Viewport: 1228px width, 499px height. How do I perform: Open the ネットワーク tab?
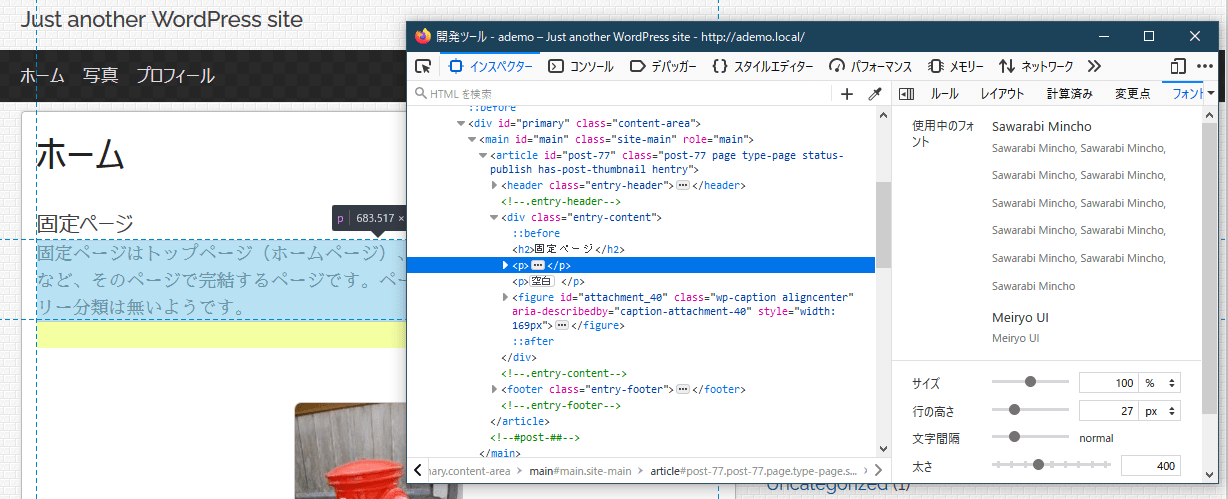1036,66
